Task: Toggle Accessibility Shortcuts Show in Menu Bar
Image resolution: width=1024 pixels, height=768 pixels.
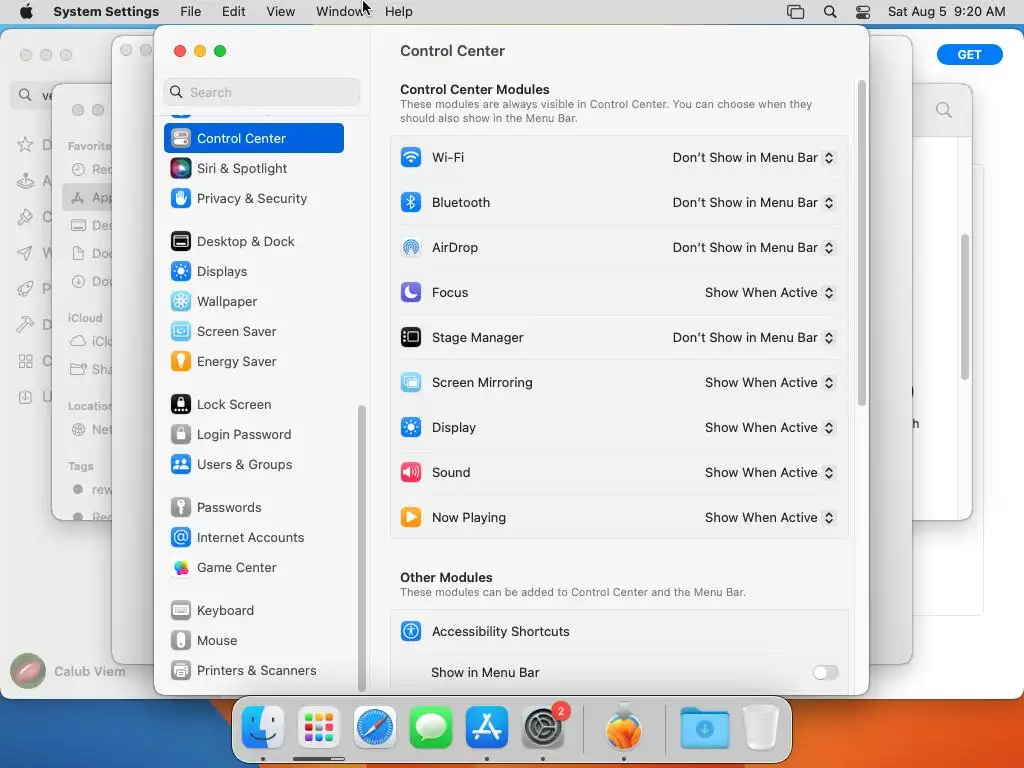Action: pyautogui.click(x=825, y=673)
